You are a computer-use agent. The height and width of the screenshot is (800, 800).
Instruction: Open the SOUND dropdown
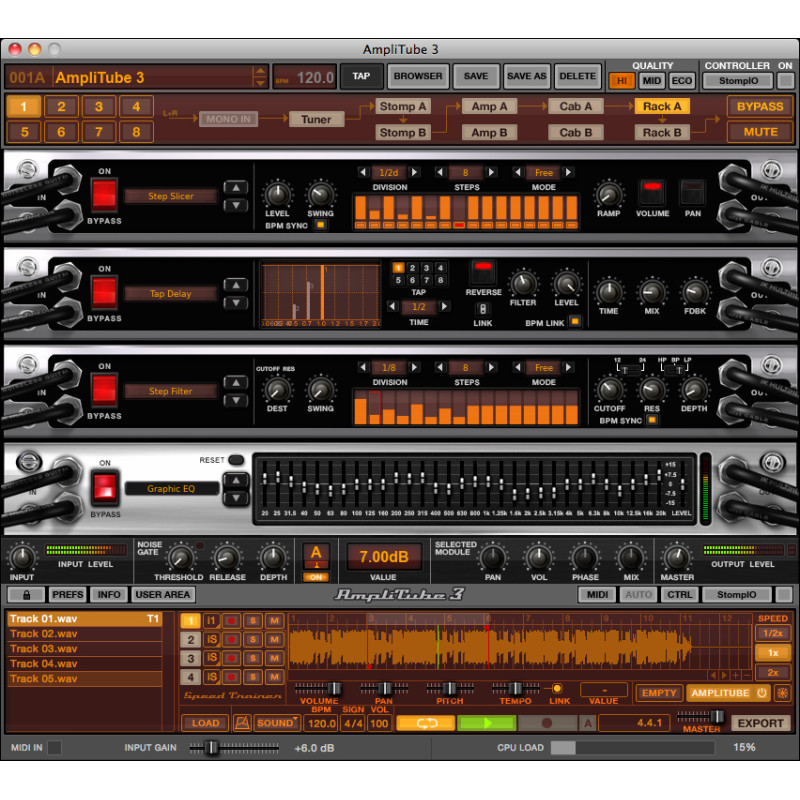click(x=277, y=723)
